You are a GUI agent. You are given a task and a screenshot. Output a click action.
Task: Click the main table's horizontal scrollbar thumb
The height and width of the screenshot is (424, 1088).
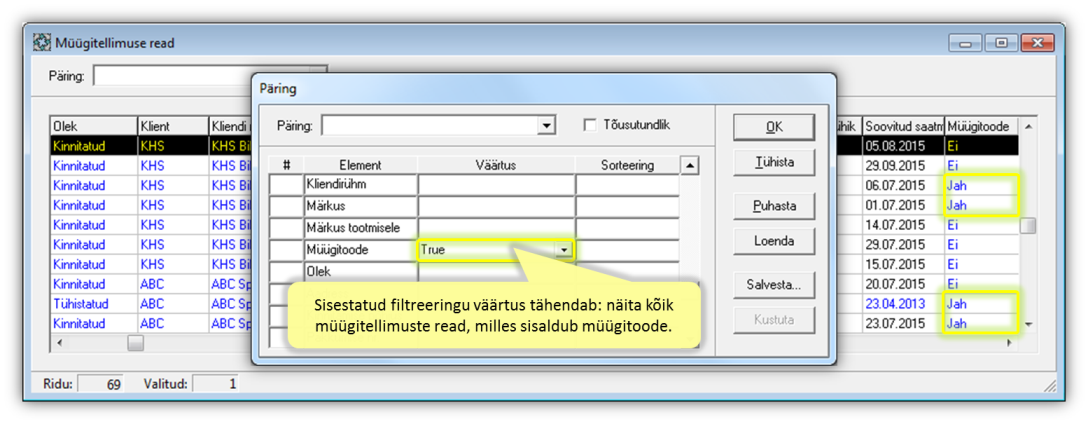pyautogui.click(x=136, y=343)
